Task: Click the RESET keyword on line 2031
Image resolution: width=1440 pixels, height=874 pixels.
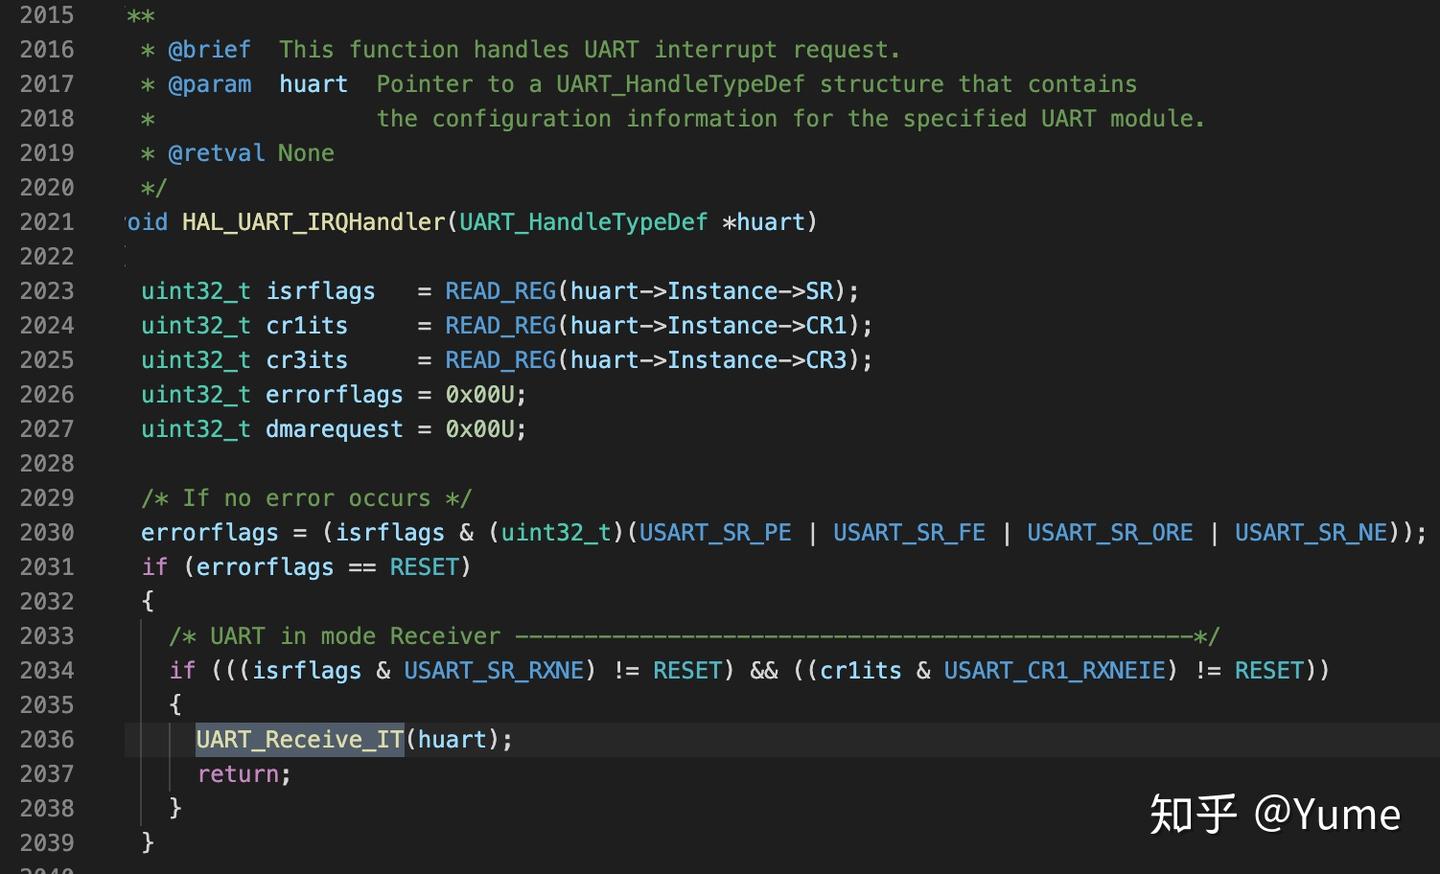Action: pos(424,567)
